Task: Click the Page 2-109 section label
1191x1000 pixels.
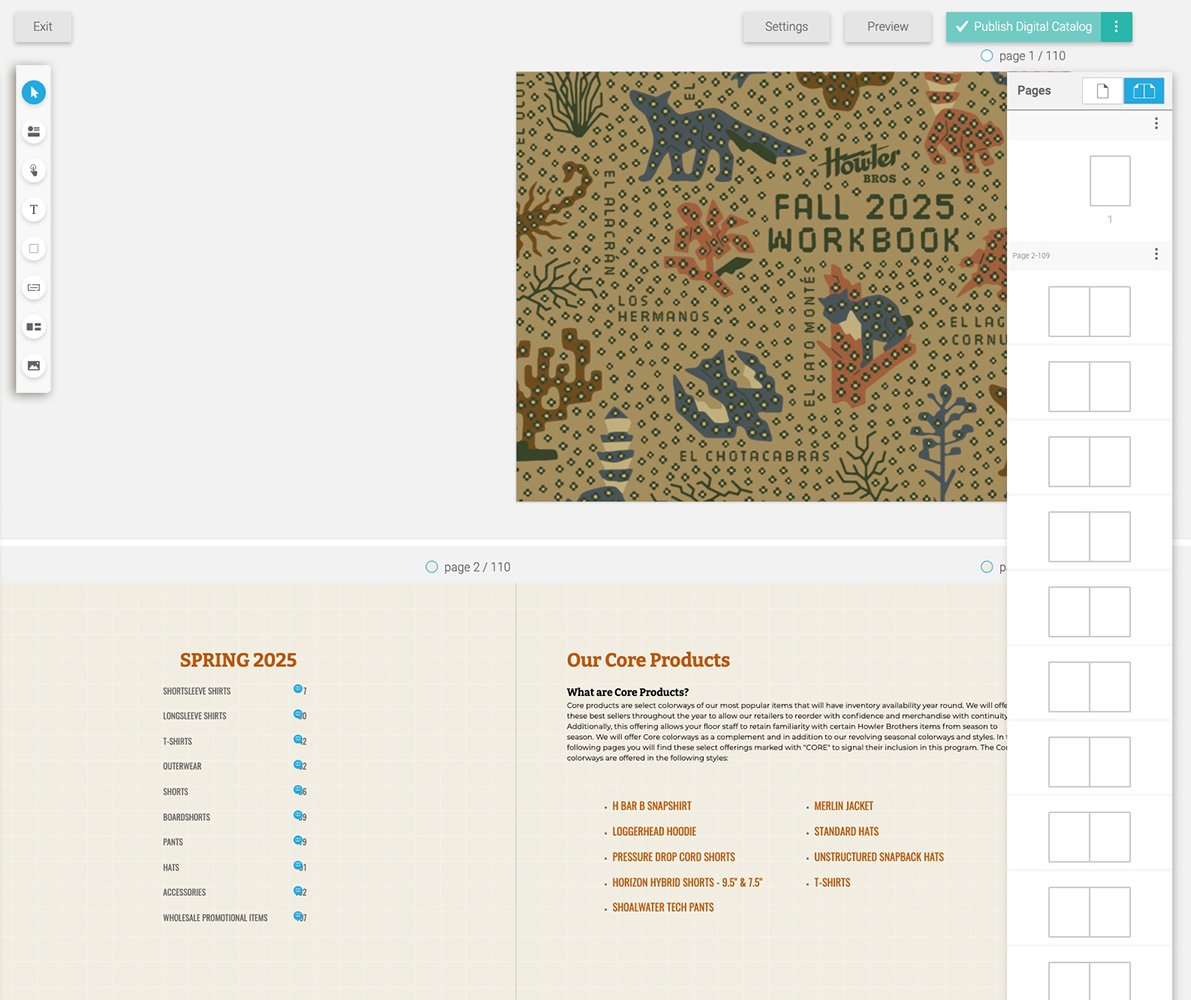Action: [1031, 256]
